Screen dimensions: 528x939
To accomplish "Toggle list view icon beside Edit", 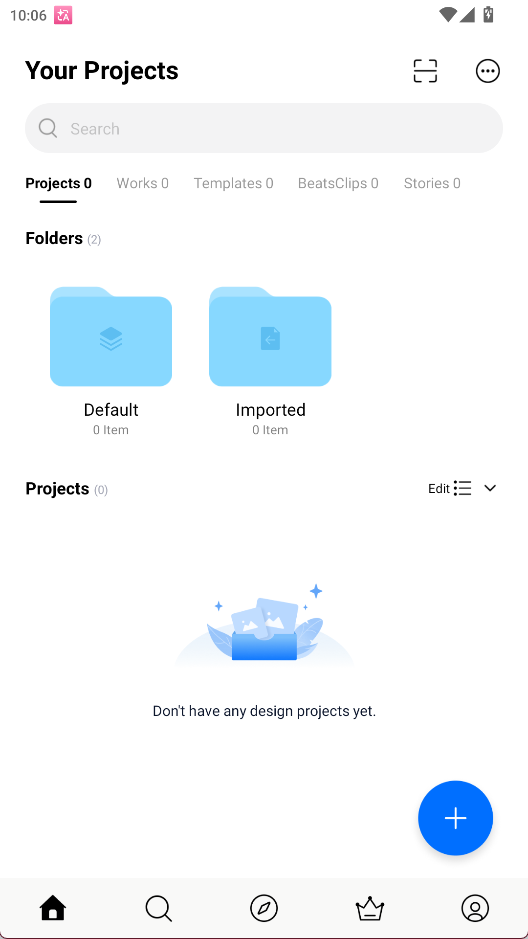I will tap(463, 488).
